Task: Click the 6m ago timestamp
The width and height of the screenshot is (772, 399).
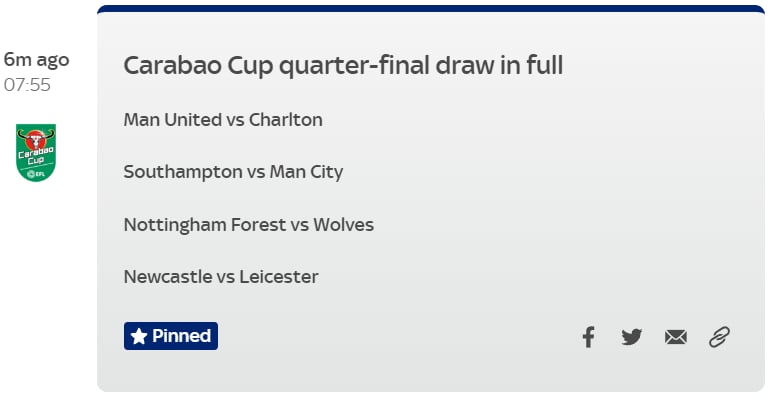Action: [36, 60]
